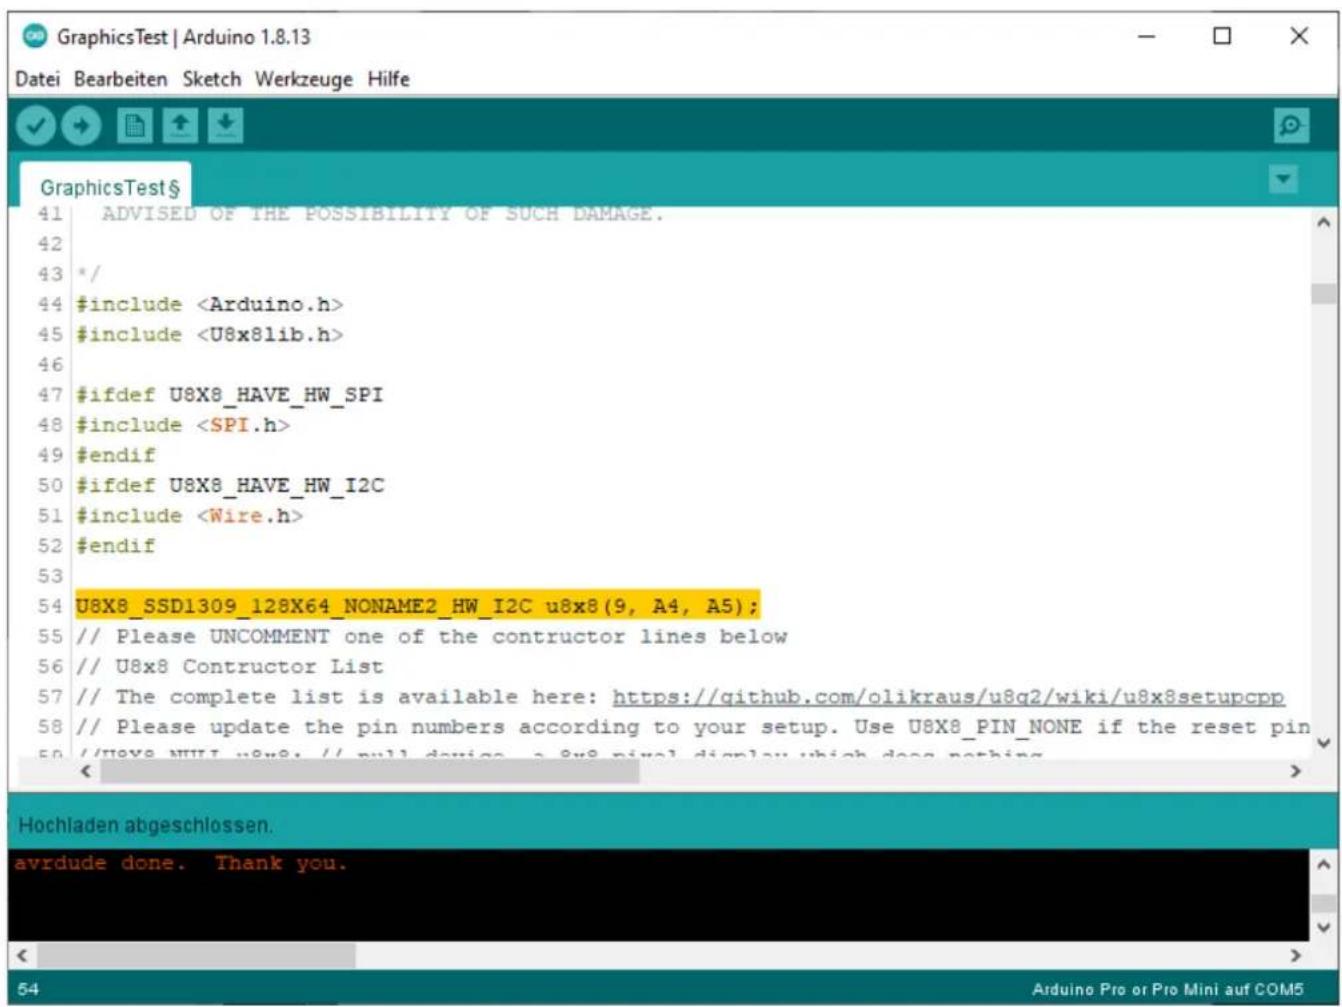Click '#ifdef U8X8_HAVE_HW_SPI' line
1342x1007 pixels.
[229, 395]
